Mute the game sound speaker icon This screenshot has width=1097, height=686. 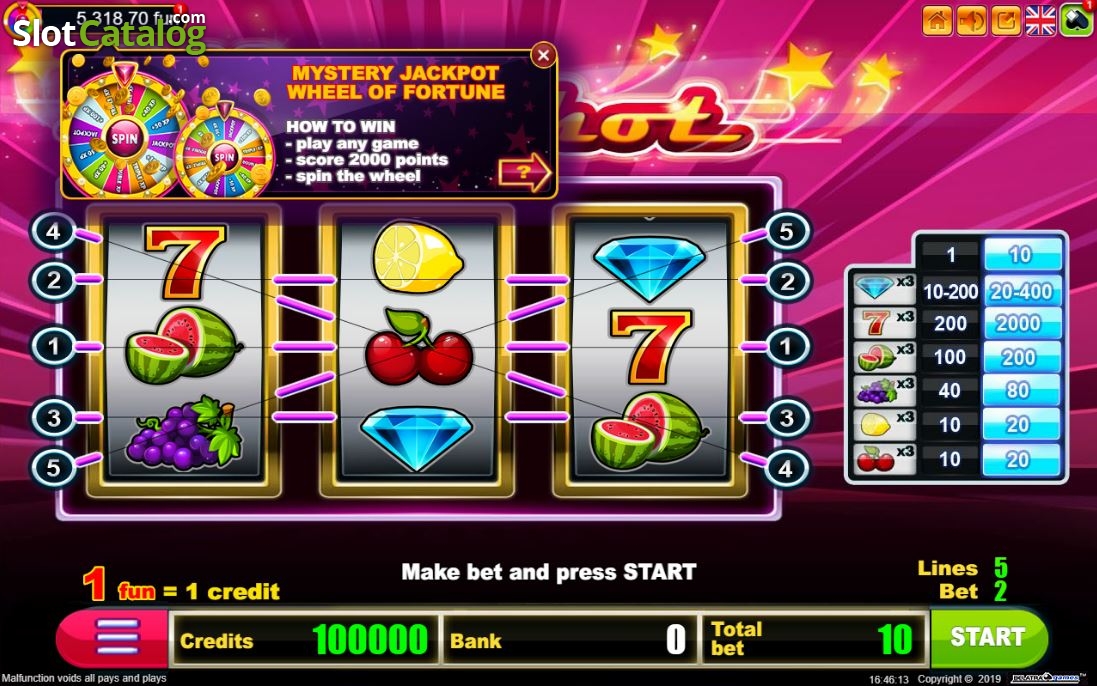[x=971, y=20]
